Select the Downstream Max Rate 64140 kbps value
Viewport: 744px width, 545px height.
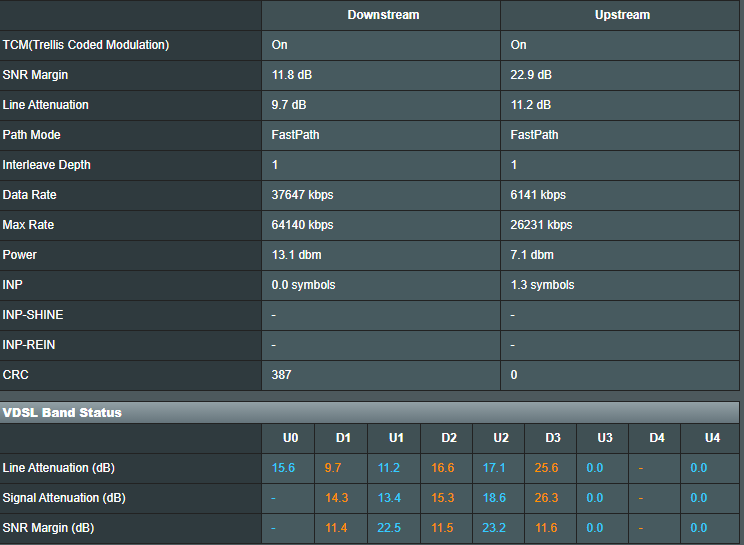(302, 225)
